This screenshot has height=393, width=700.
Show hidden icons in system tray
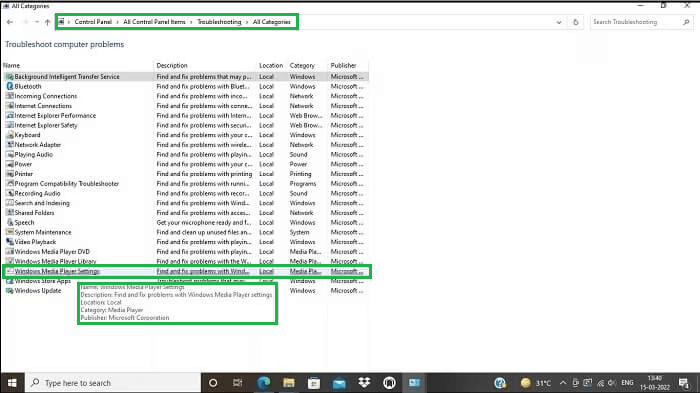[562, 383]
